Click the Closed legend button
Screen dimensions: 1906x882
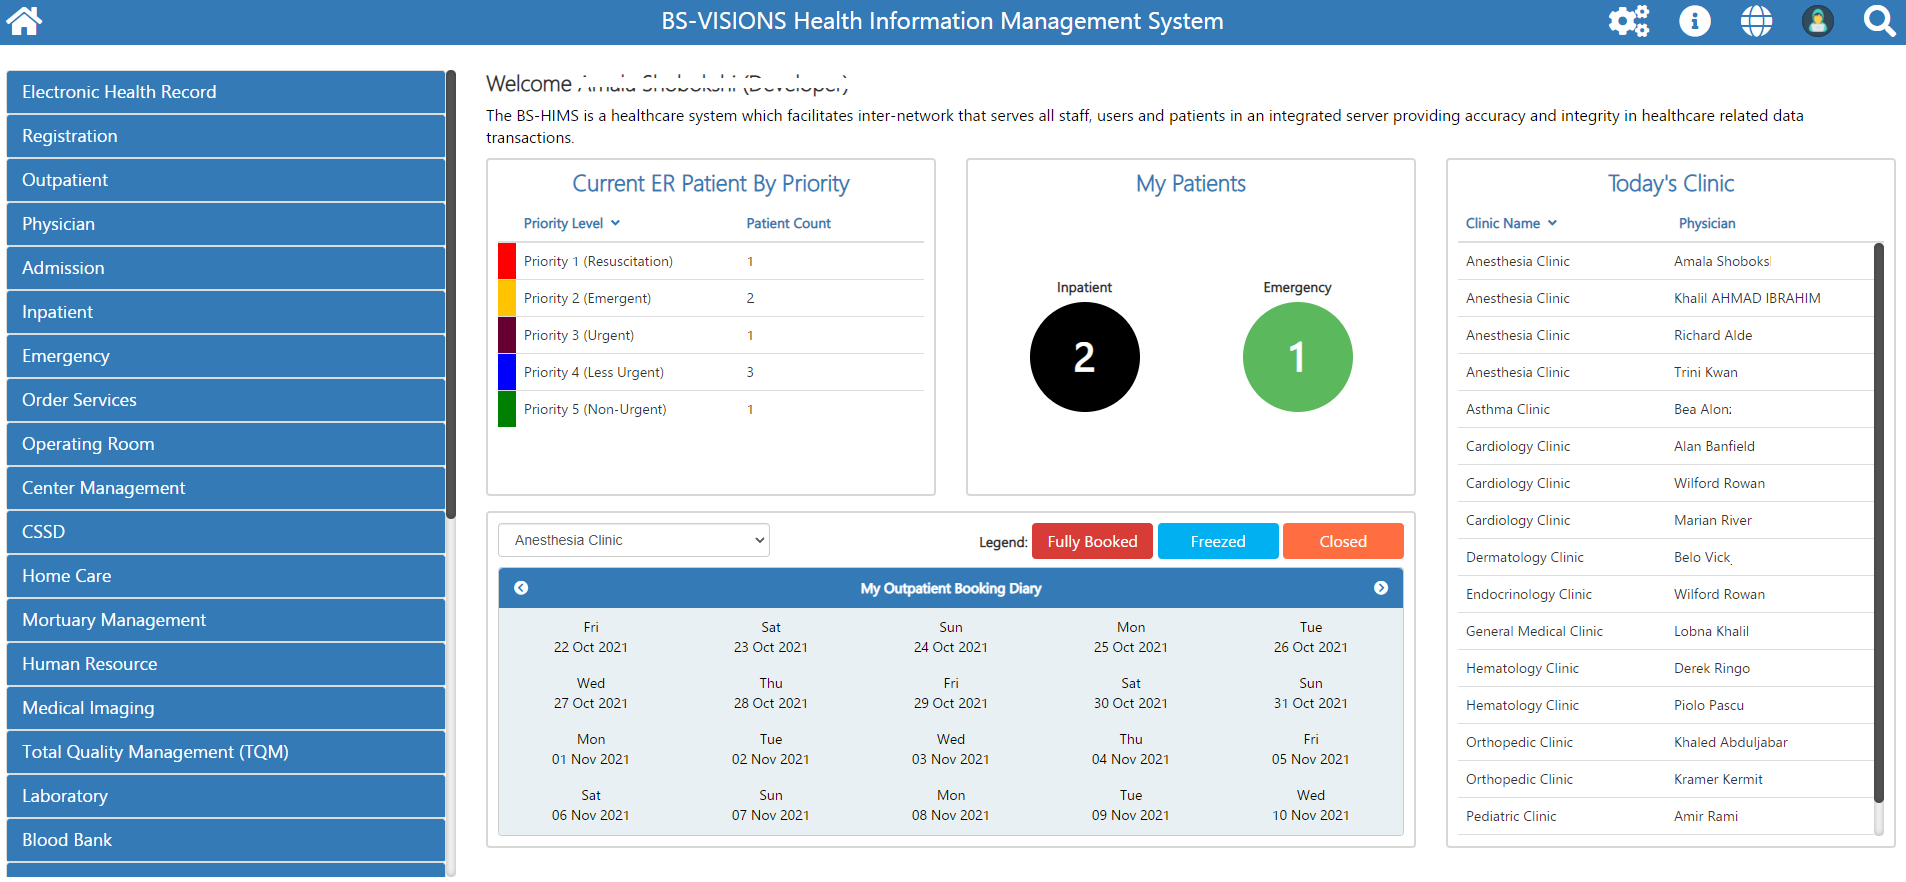click(x=1343, y=541)
